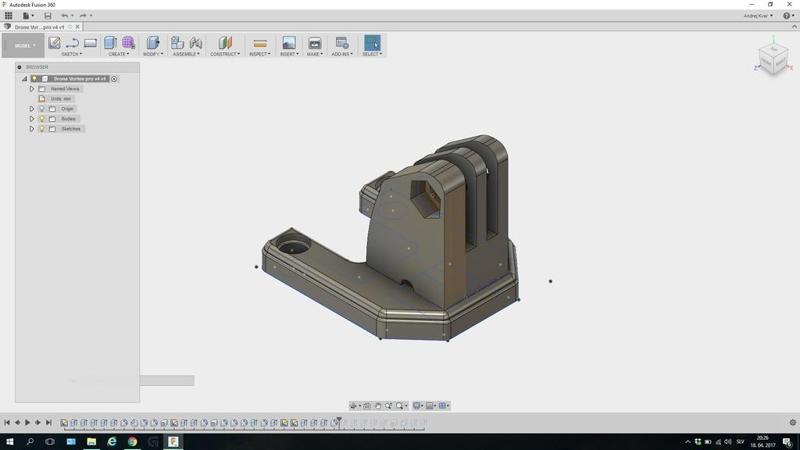Click the Add-Ins scripts icon
Image resolution: width=800 pixels, height=450 pixels.
tap(342, 43)
